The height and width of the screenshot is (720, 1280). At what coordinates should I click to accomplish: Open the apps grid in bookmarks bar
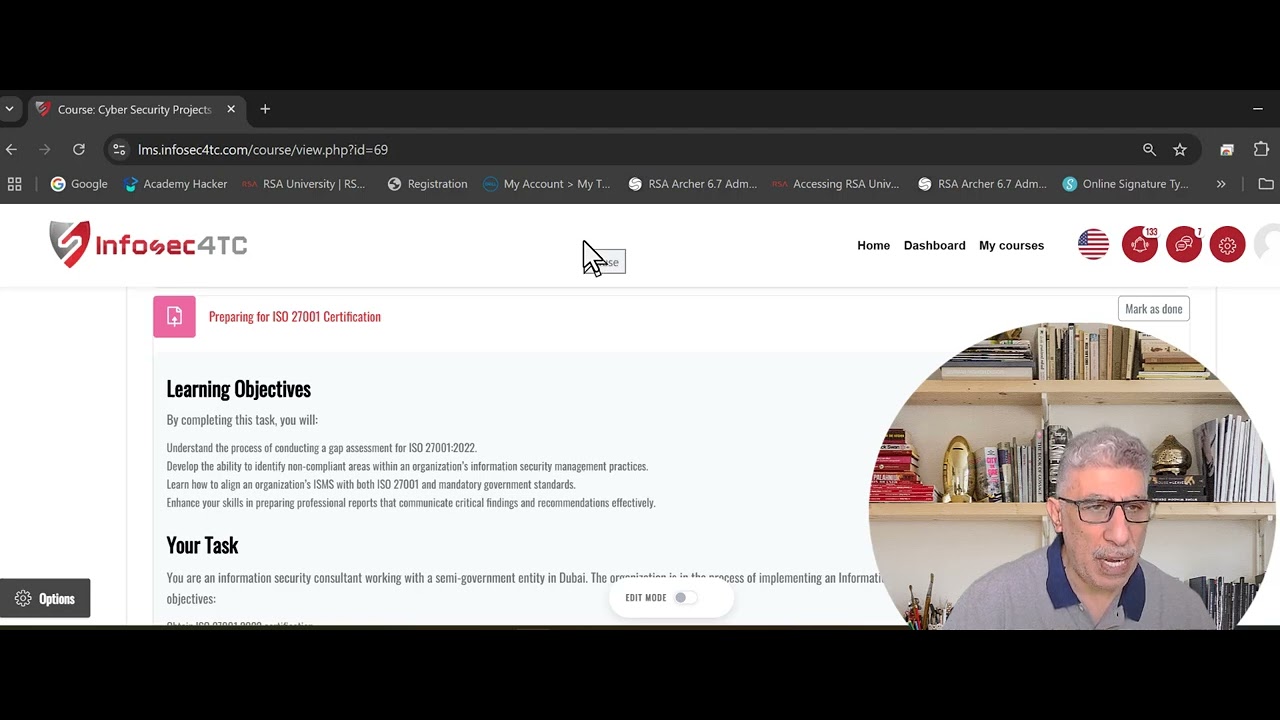tap(14, 184)
